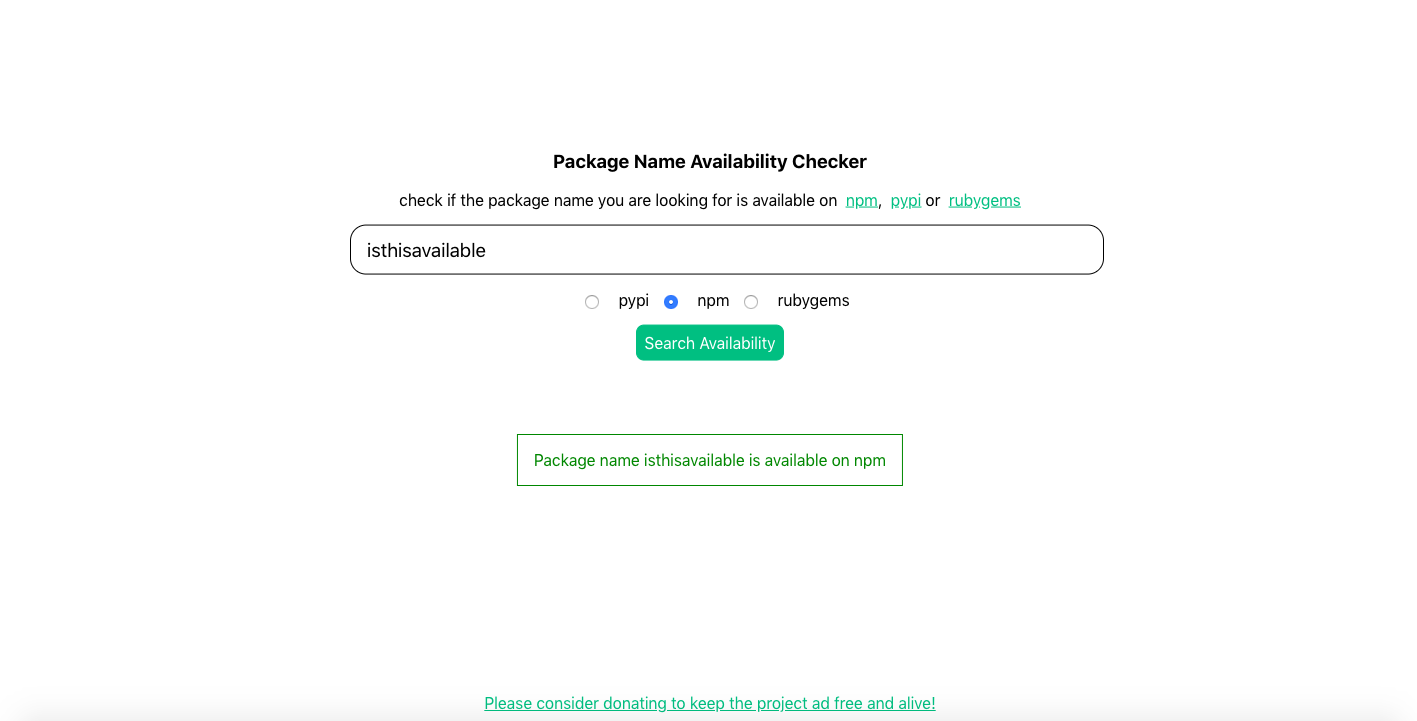Visit the pypi link
The height and width of the screenshot is (721, 1417).
coord(905,200)
